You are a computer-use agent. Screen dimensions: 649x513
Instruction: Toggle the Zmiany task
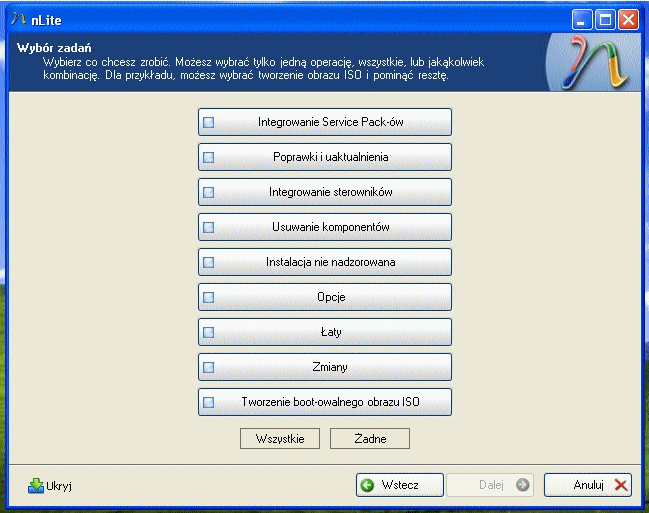[324, 367]
